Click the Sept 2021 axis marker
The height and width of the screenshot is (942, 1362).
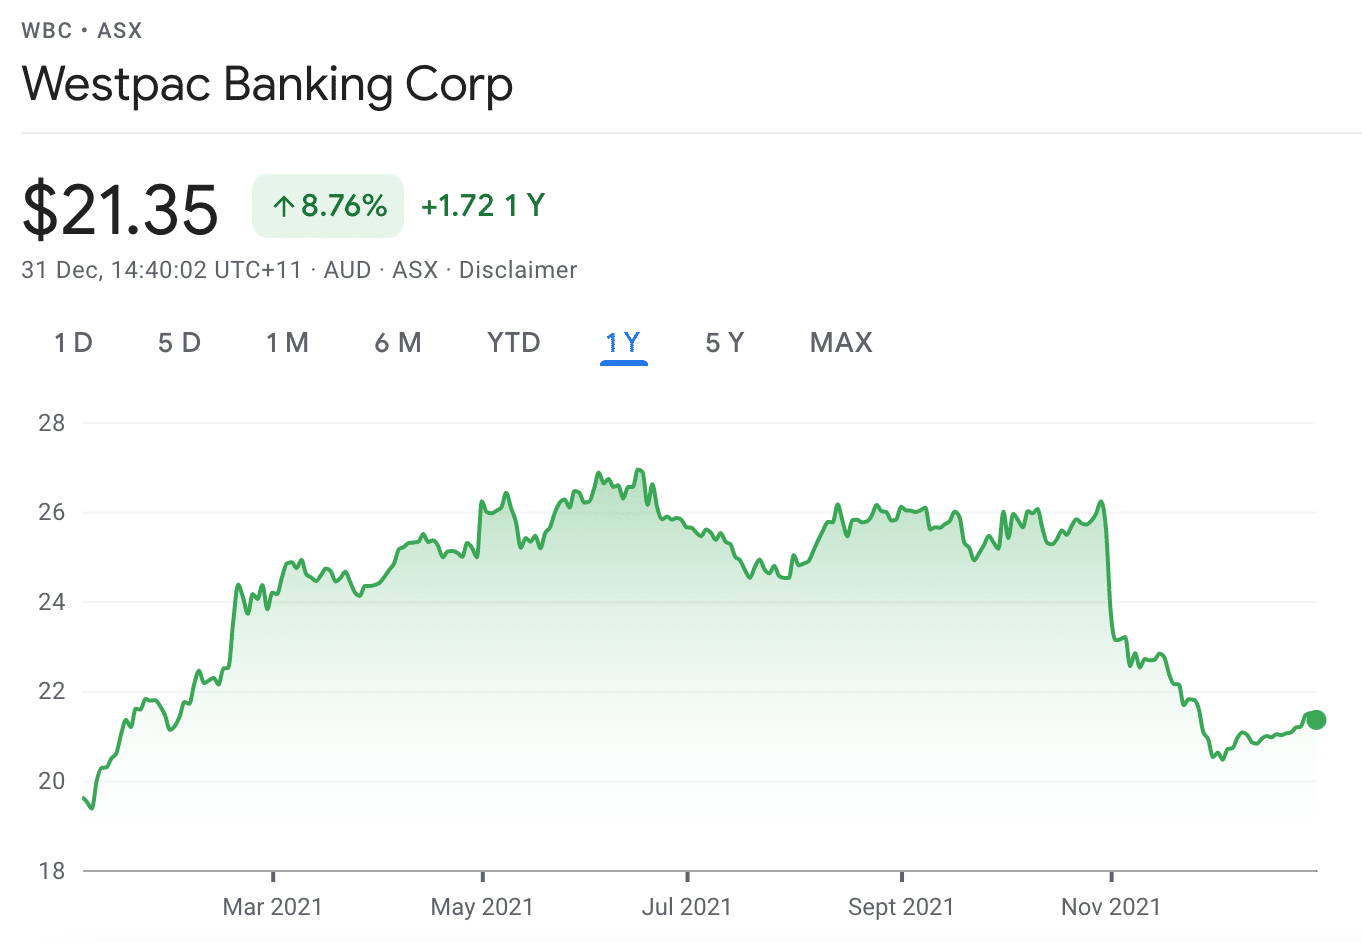pos(901,907)
